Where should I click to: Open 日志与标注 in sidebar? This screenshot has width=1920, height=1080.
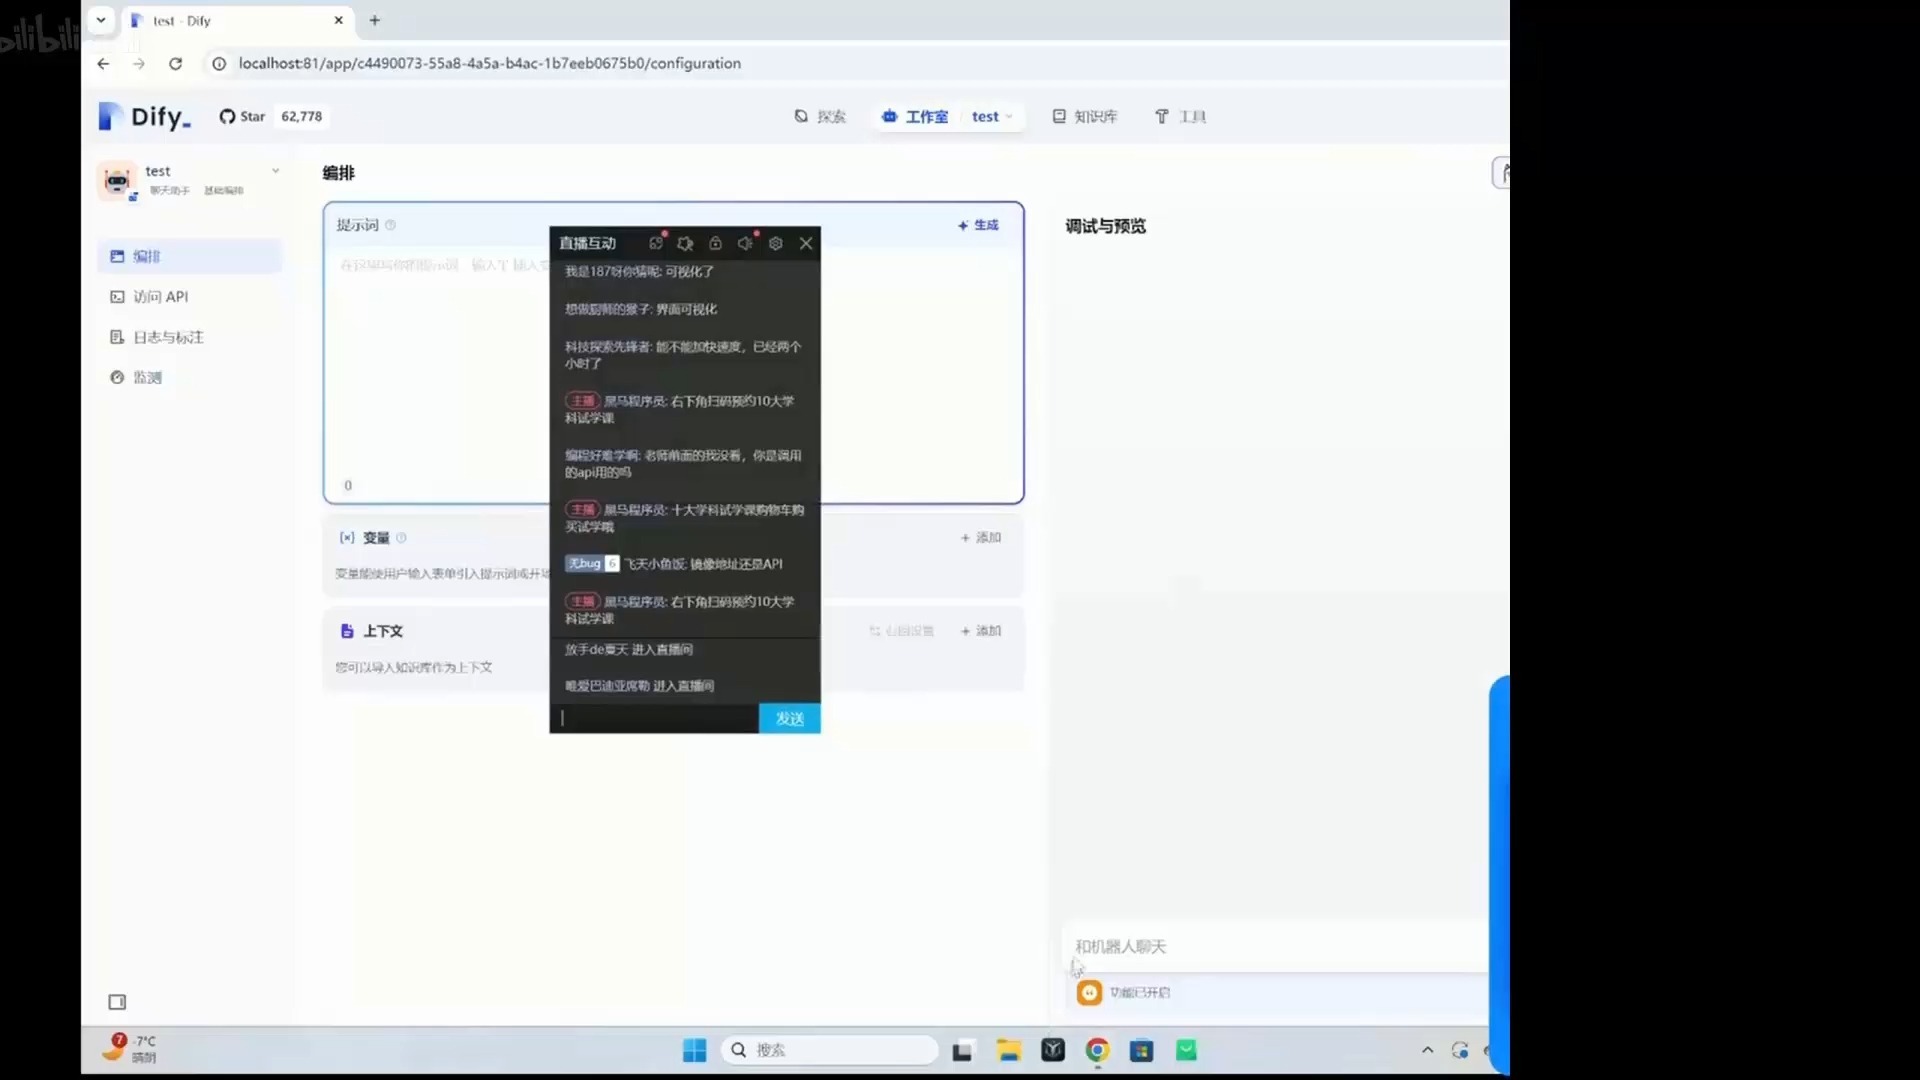[167, 337]
